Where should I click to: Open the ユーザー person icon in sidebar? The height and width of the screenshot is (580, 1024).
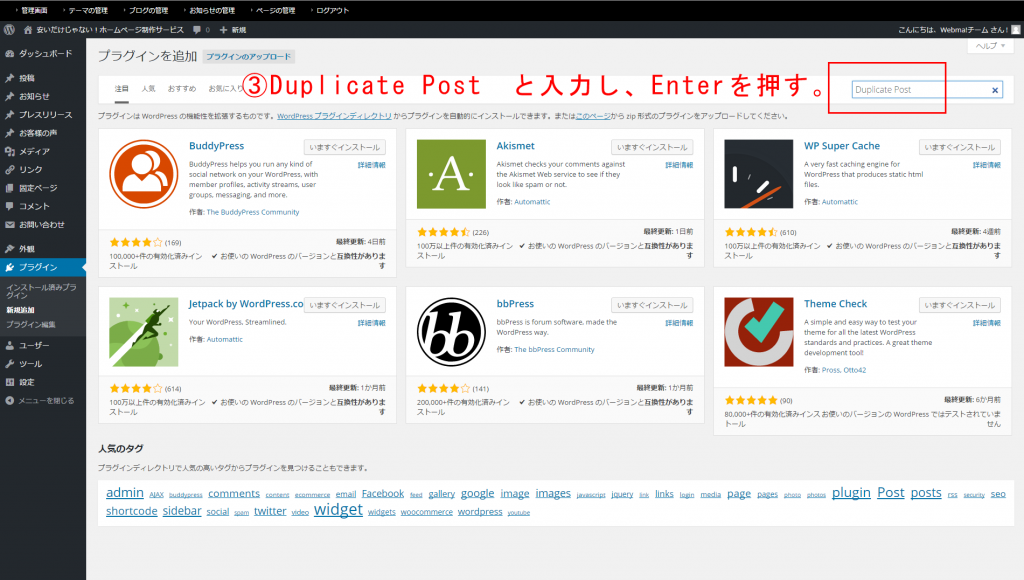tap(10, 346)
